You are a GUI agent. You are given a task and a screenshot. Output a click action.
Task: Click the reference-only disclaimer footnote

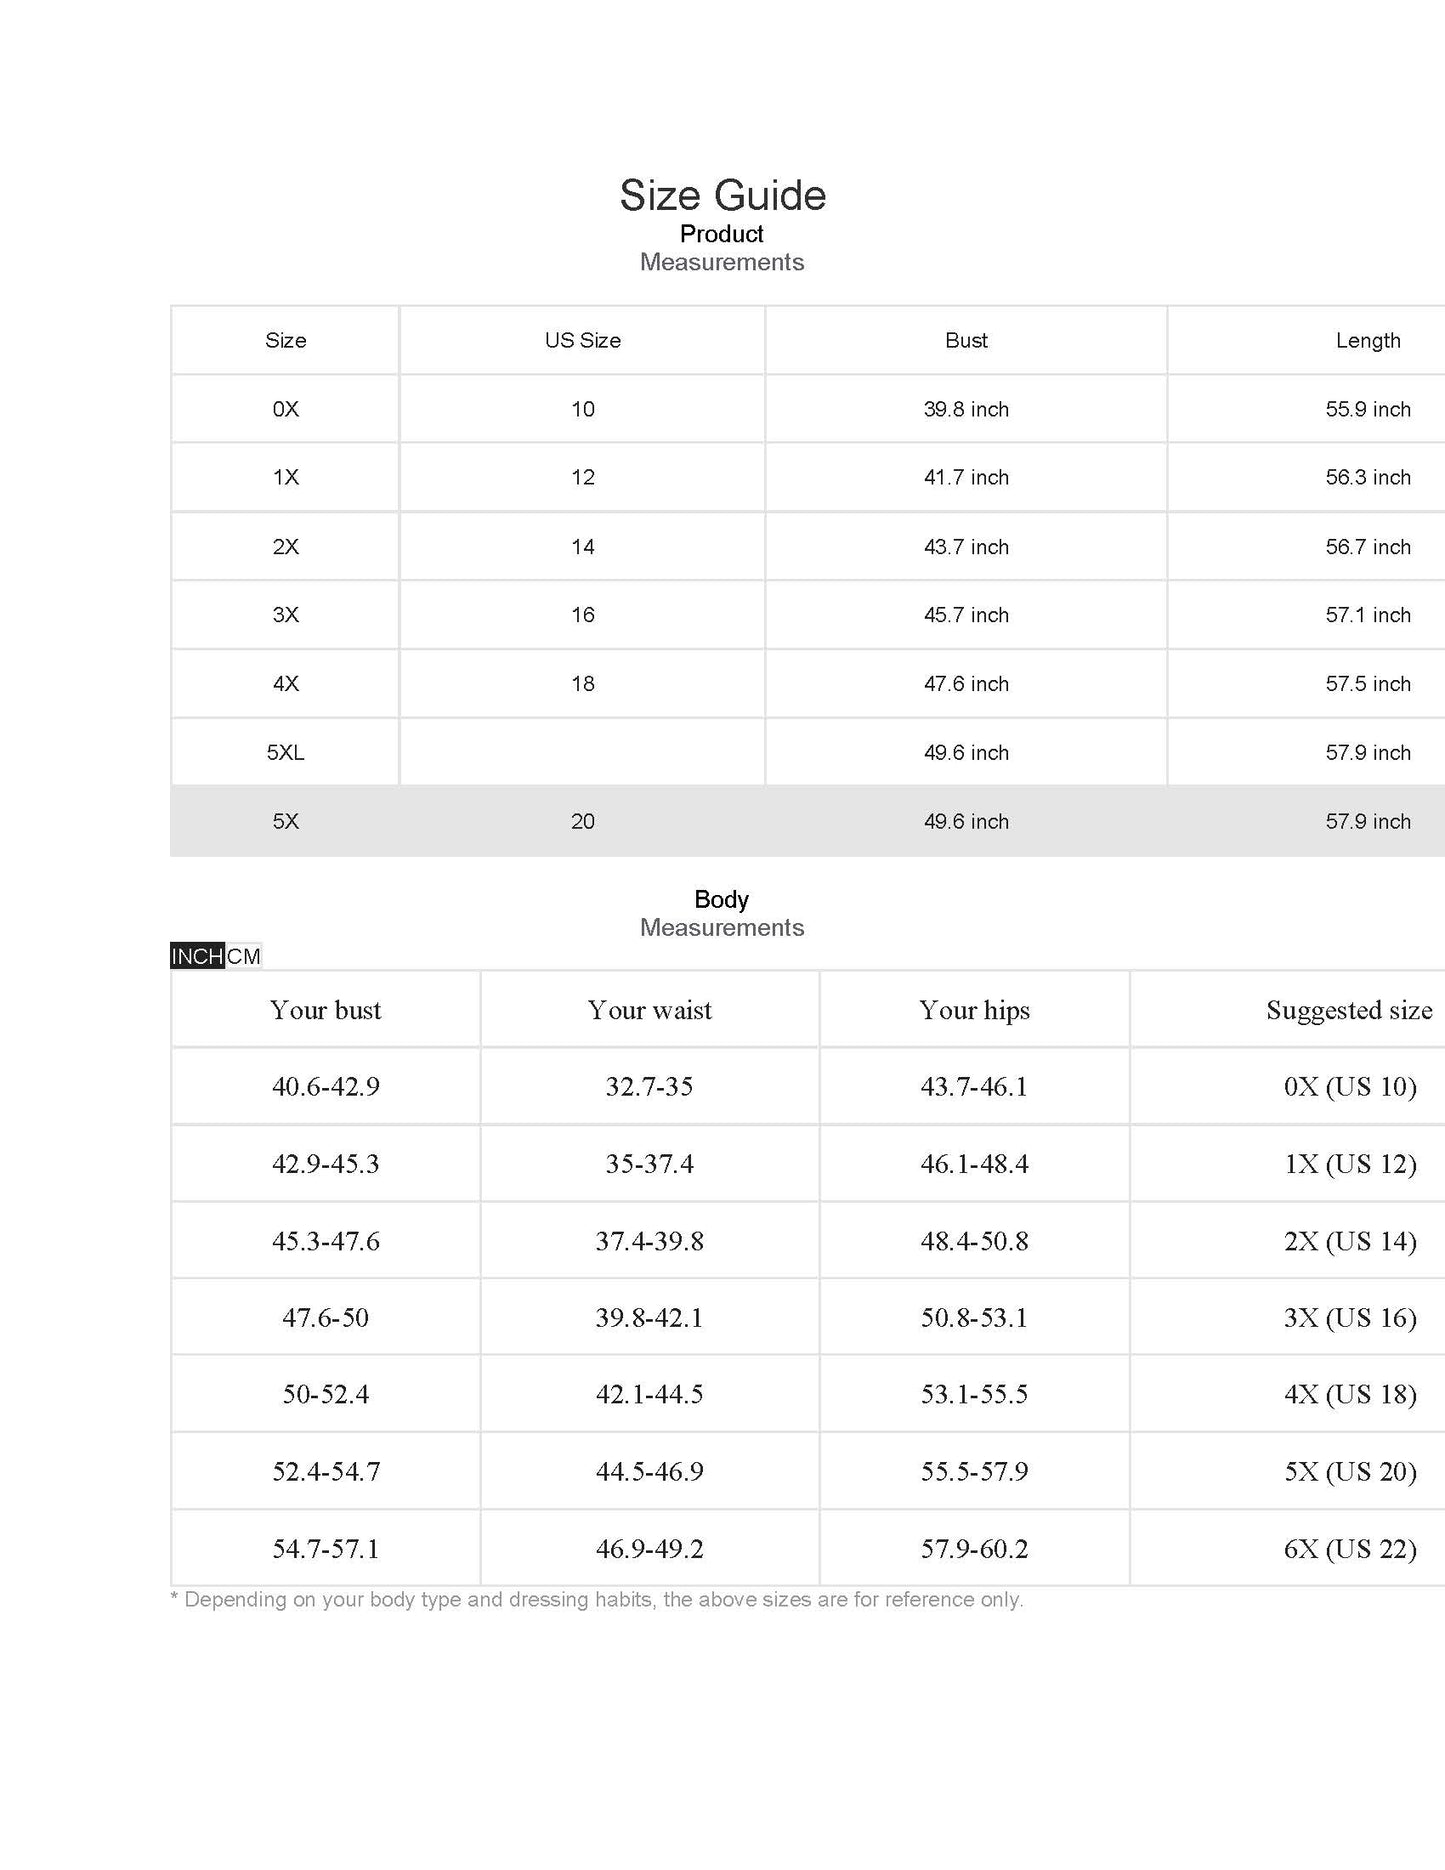[x=597, y=1600]
